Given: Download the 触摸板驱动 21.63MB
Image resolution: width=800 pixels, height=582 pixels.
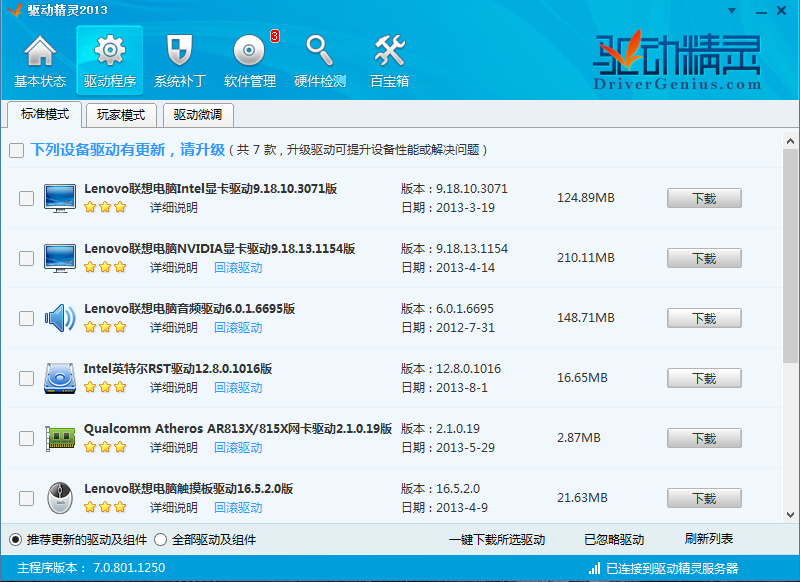Looking at the screenshot, I should tap(704, 498).
